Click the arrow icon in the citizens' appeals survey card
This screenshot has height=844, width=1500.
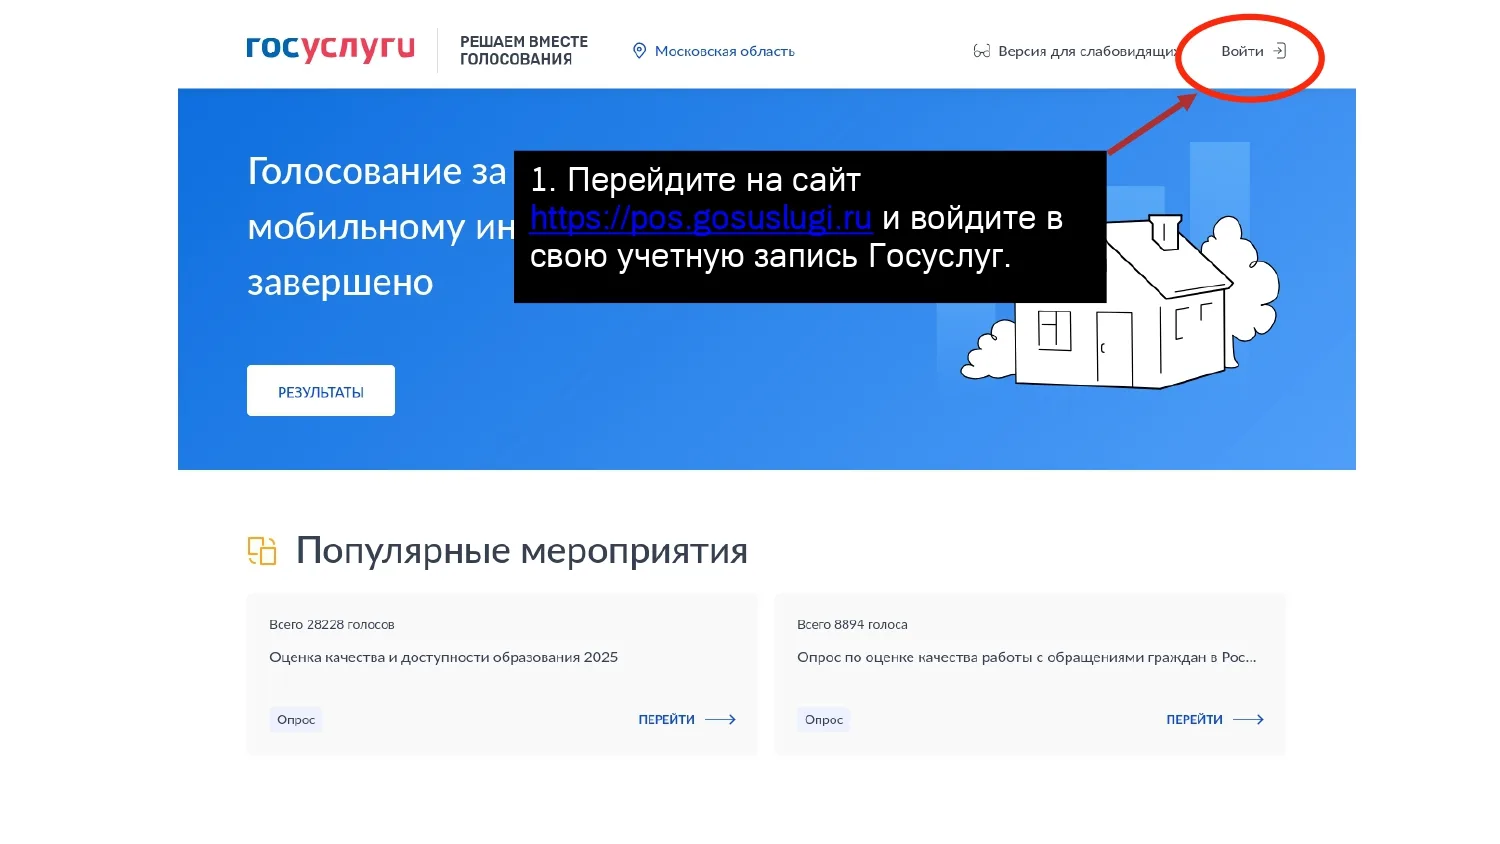coord(1248,719)
